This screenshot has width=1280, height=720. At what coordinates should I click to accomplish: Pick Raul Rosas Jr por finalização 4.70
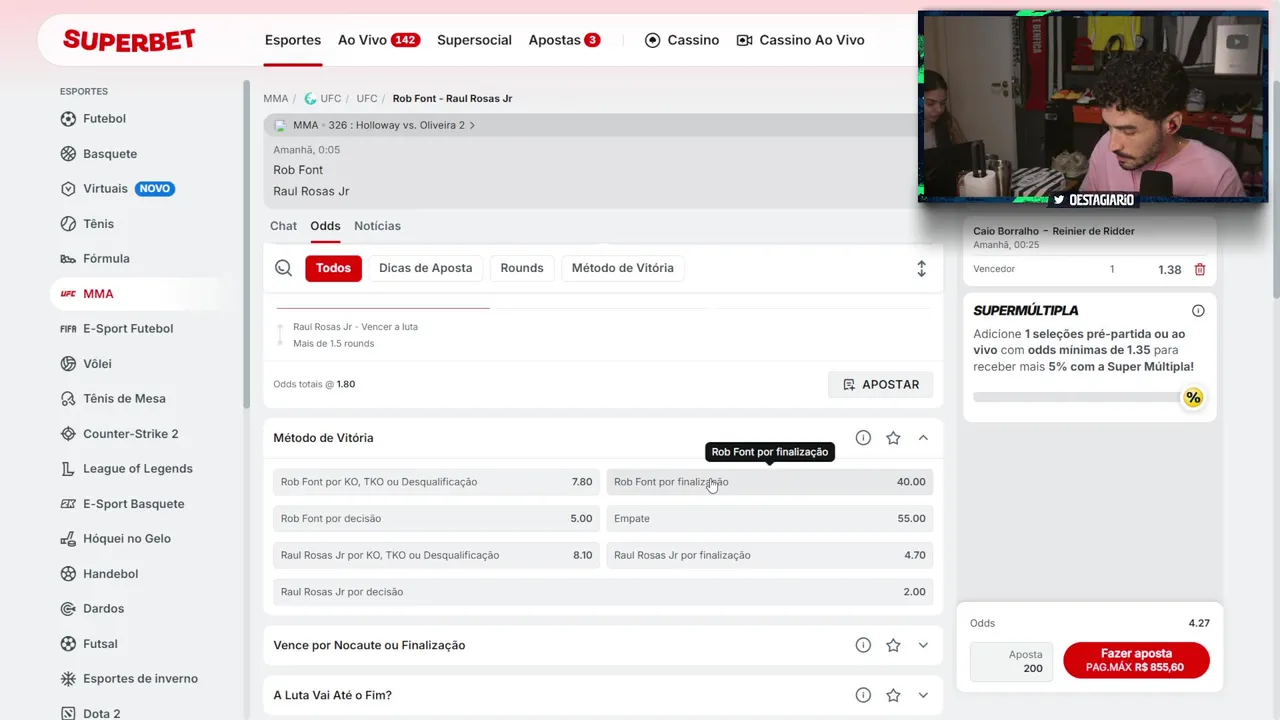(x=770, y=555)
